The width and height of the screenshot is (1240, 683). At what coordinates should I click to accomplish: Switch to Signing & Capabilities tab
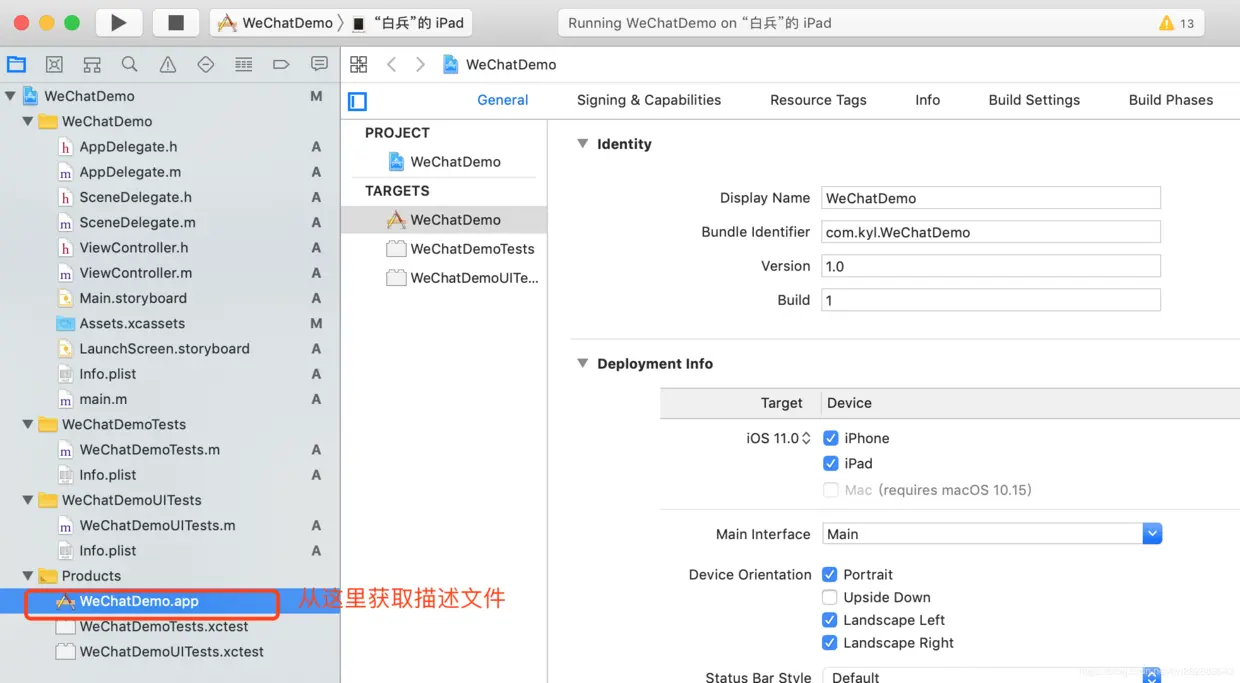[x=648, y=100]
